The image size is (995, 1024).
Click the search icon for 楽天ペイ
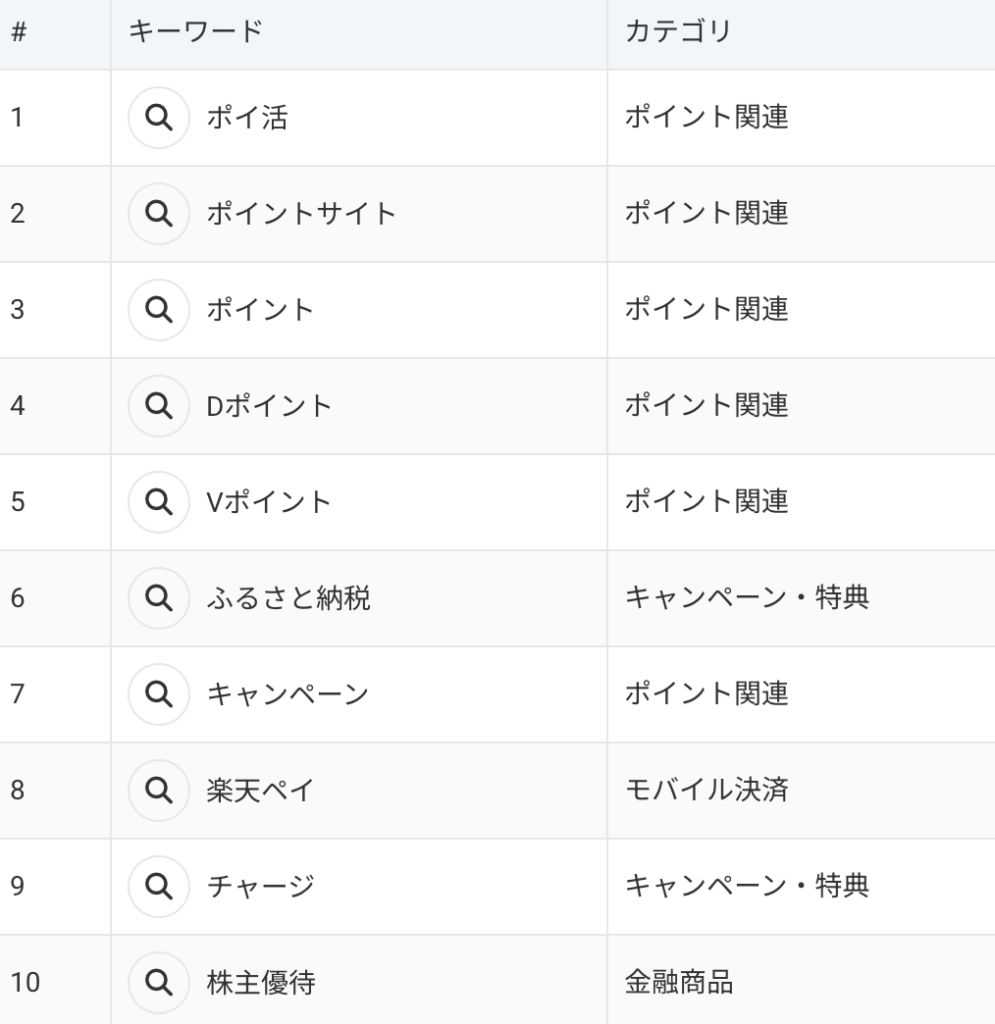click(x=157, y=790)
